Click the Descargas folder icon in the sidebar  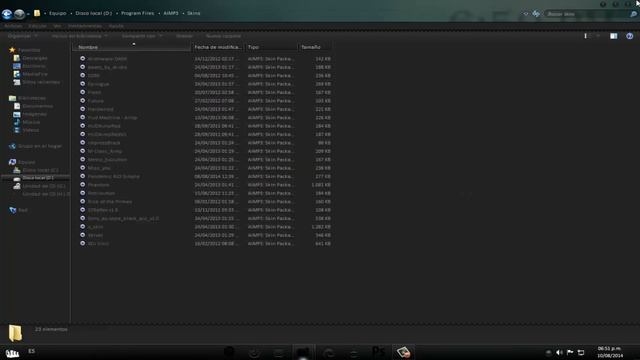(17, 58)
